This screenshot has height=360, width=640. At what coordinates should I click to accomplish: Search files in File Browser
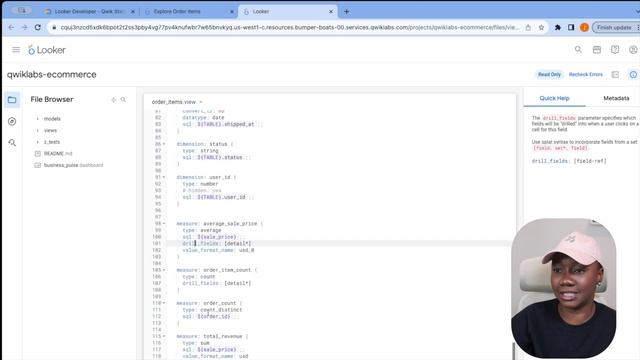[123, 100]
